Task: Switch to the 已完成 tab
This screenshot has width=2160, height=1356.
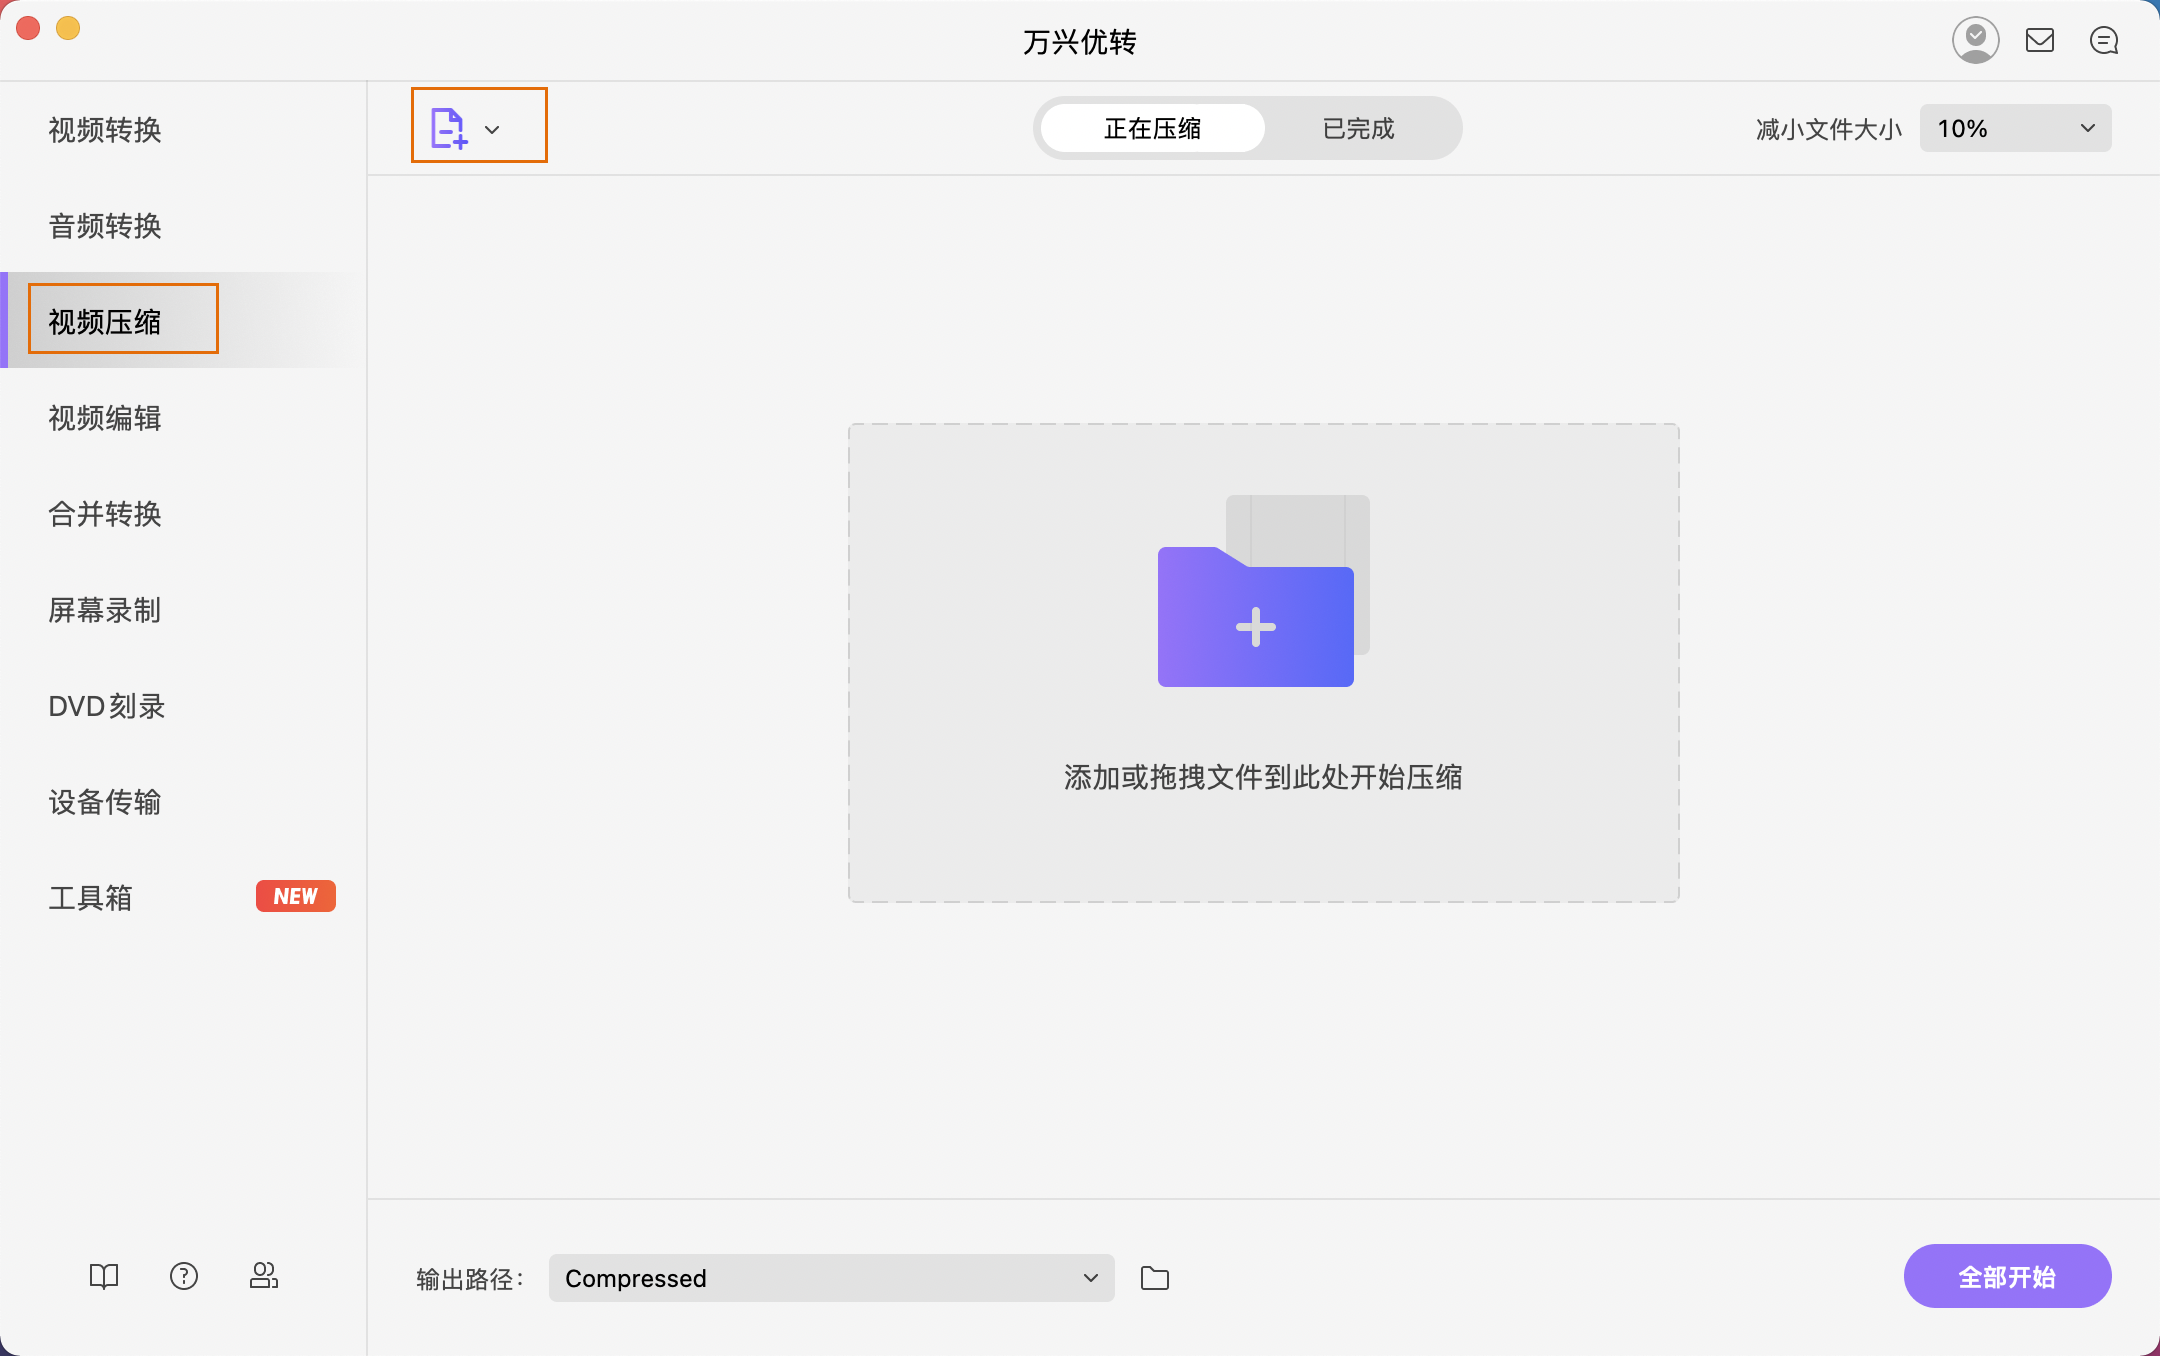Action: click(x=1357, y=128)
